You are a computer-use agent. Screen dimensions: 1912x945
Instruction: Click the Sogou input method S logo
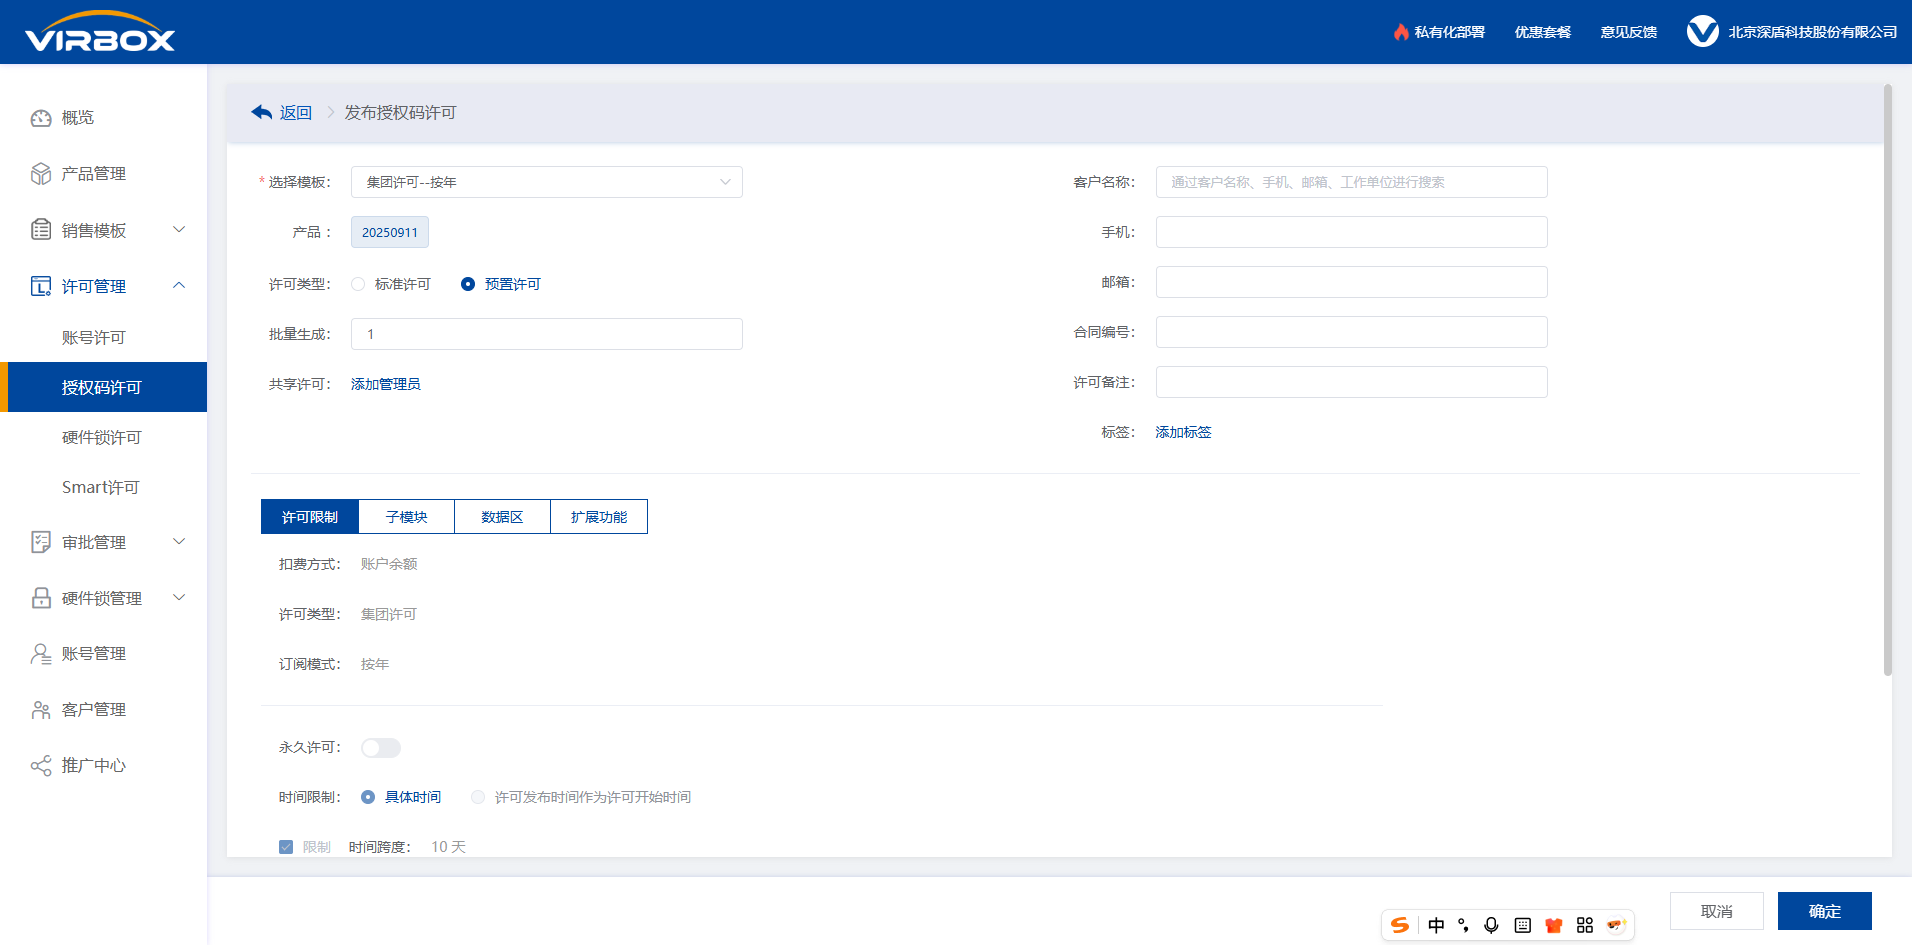point(1400,925)
